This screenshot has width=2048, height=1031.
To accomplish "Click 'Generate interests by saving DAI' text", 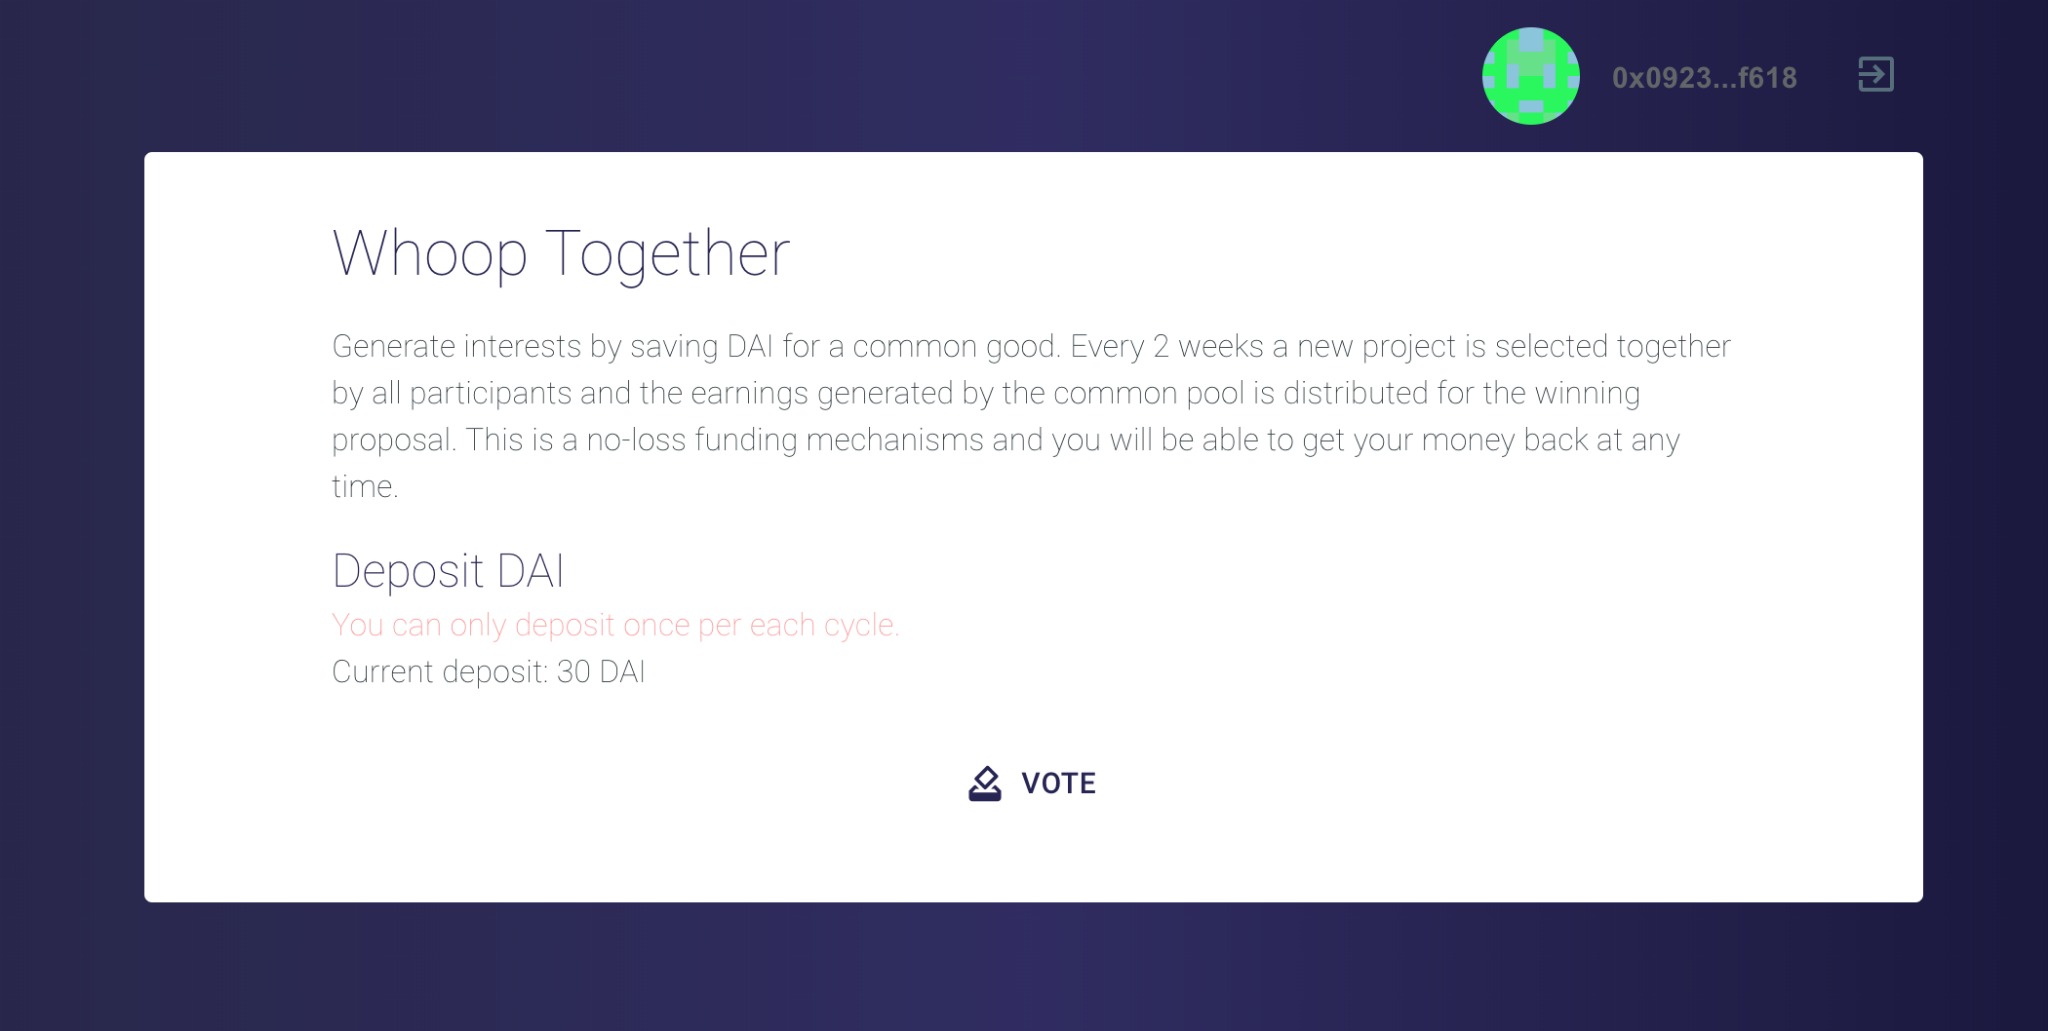I will click(553, 346).
